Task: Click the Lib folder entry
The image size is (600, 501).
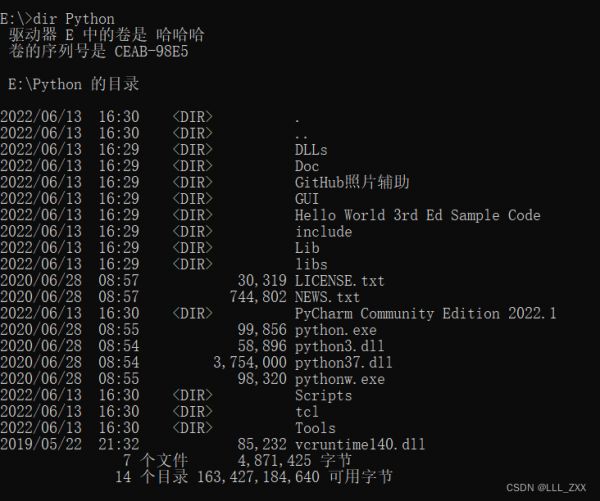Action: [x=307, y=248]
